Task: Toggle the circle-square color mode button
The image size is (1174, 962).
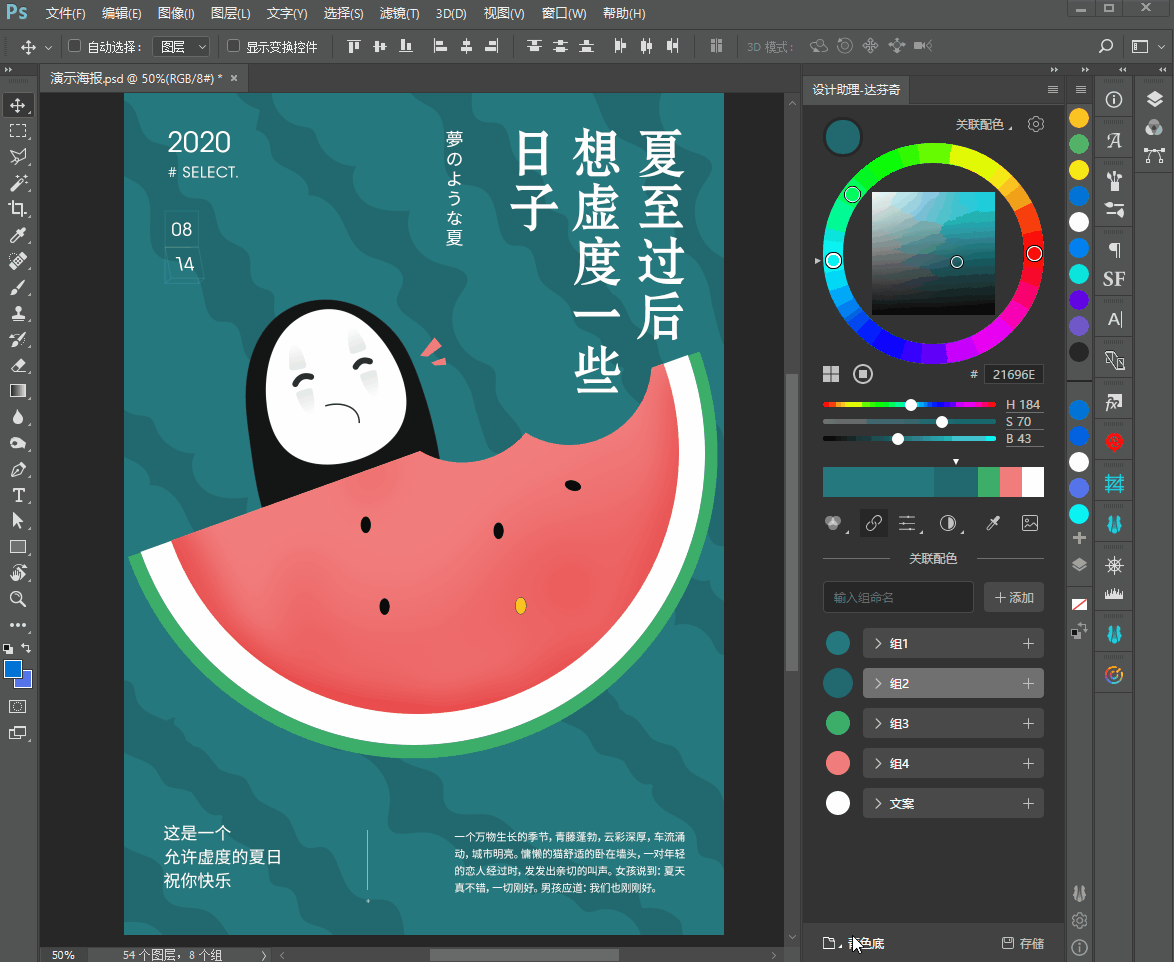Action: point(863,374)
